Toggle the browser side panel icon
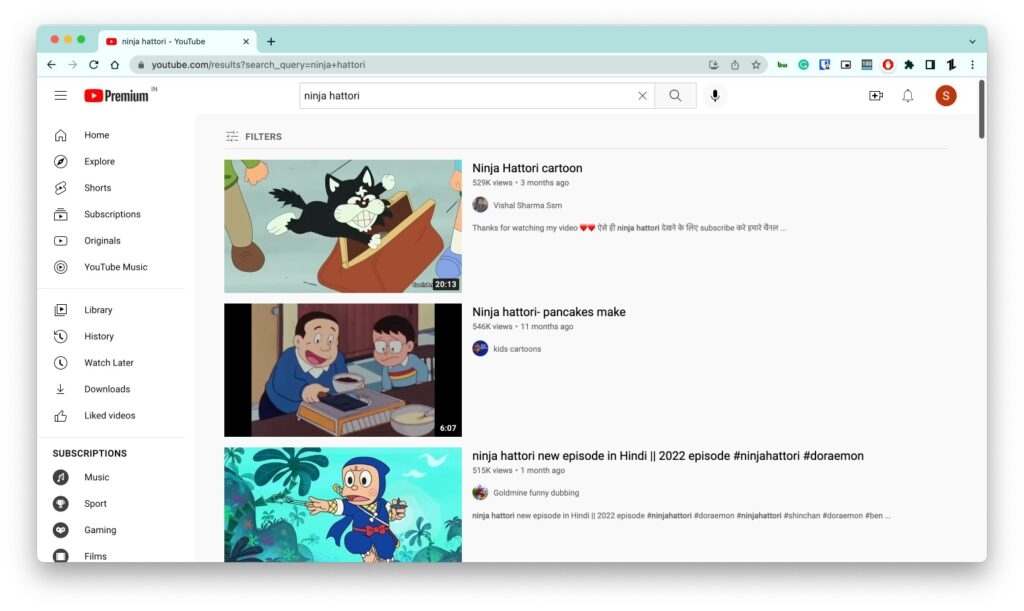Screen dimensions: 1024x611 click(x=930, y=65)
